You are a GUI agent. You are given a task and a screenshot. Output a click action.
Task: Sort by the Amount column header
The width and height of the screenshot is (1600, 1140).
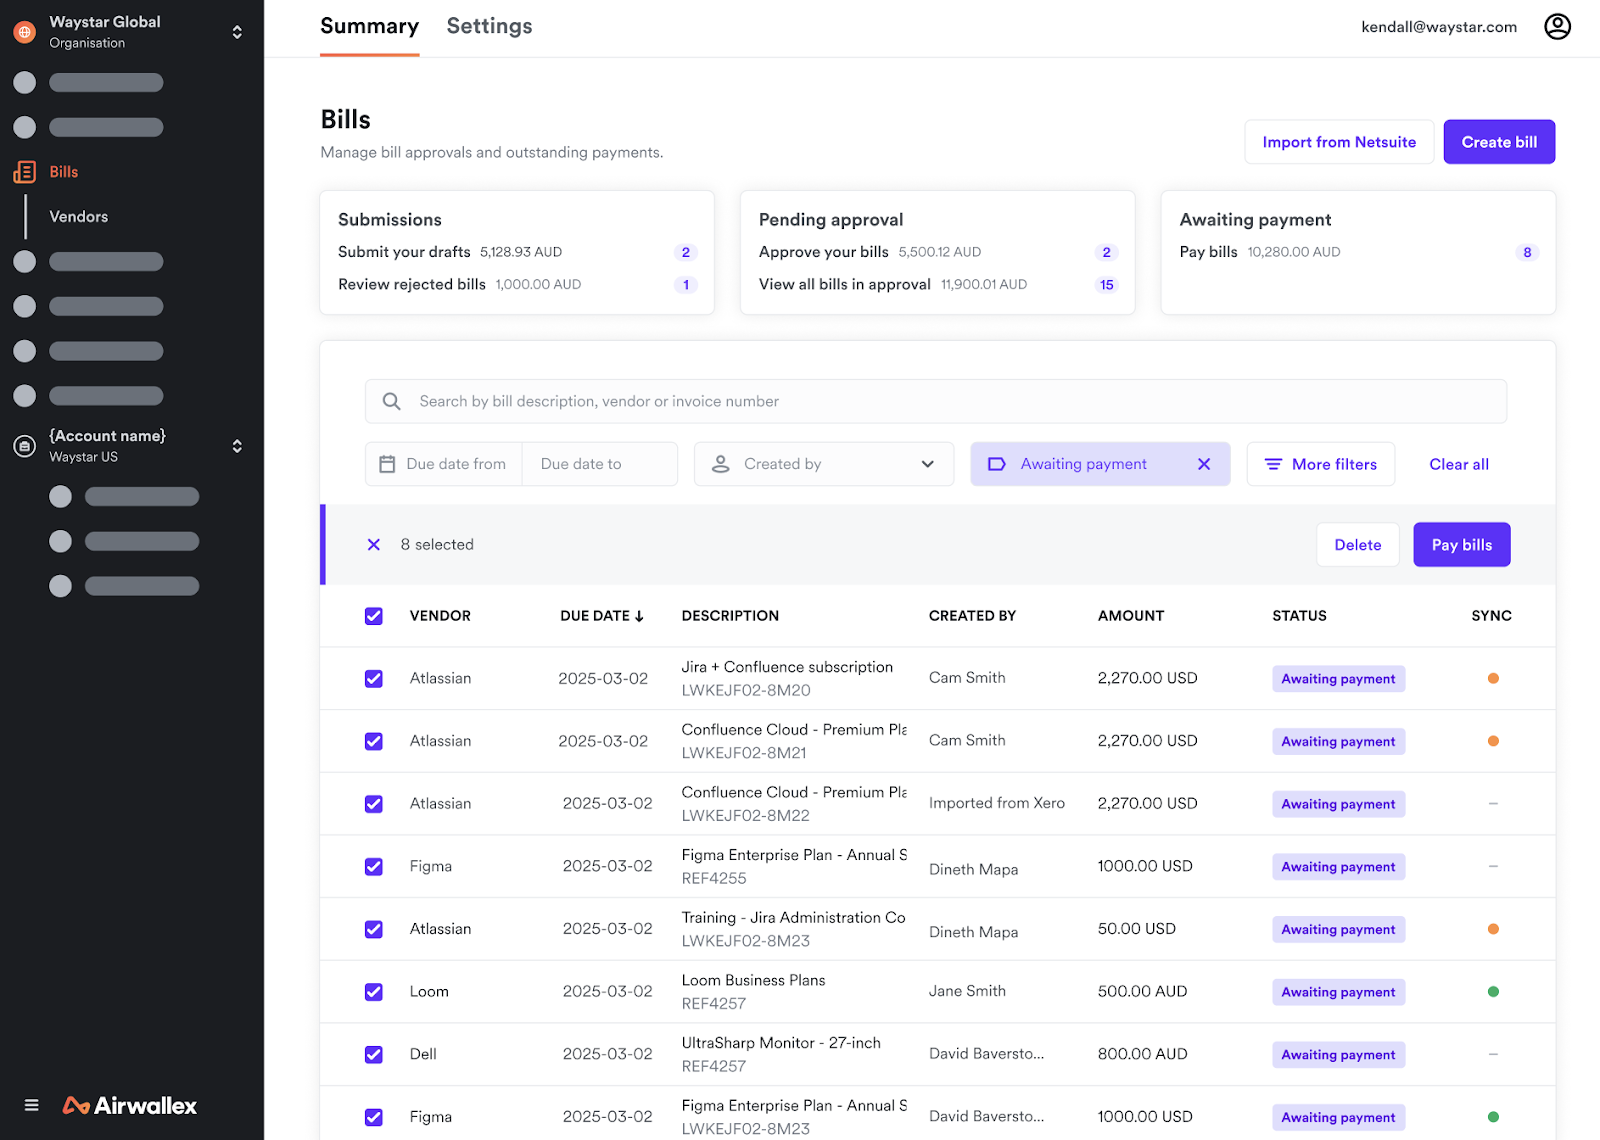pyautogui.click(x=1131, y=616)
